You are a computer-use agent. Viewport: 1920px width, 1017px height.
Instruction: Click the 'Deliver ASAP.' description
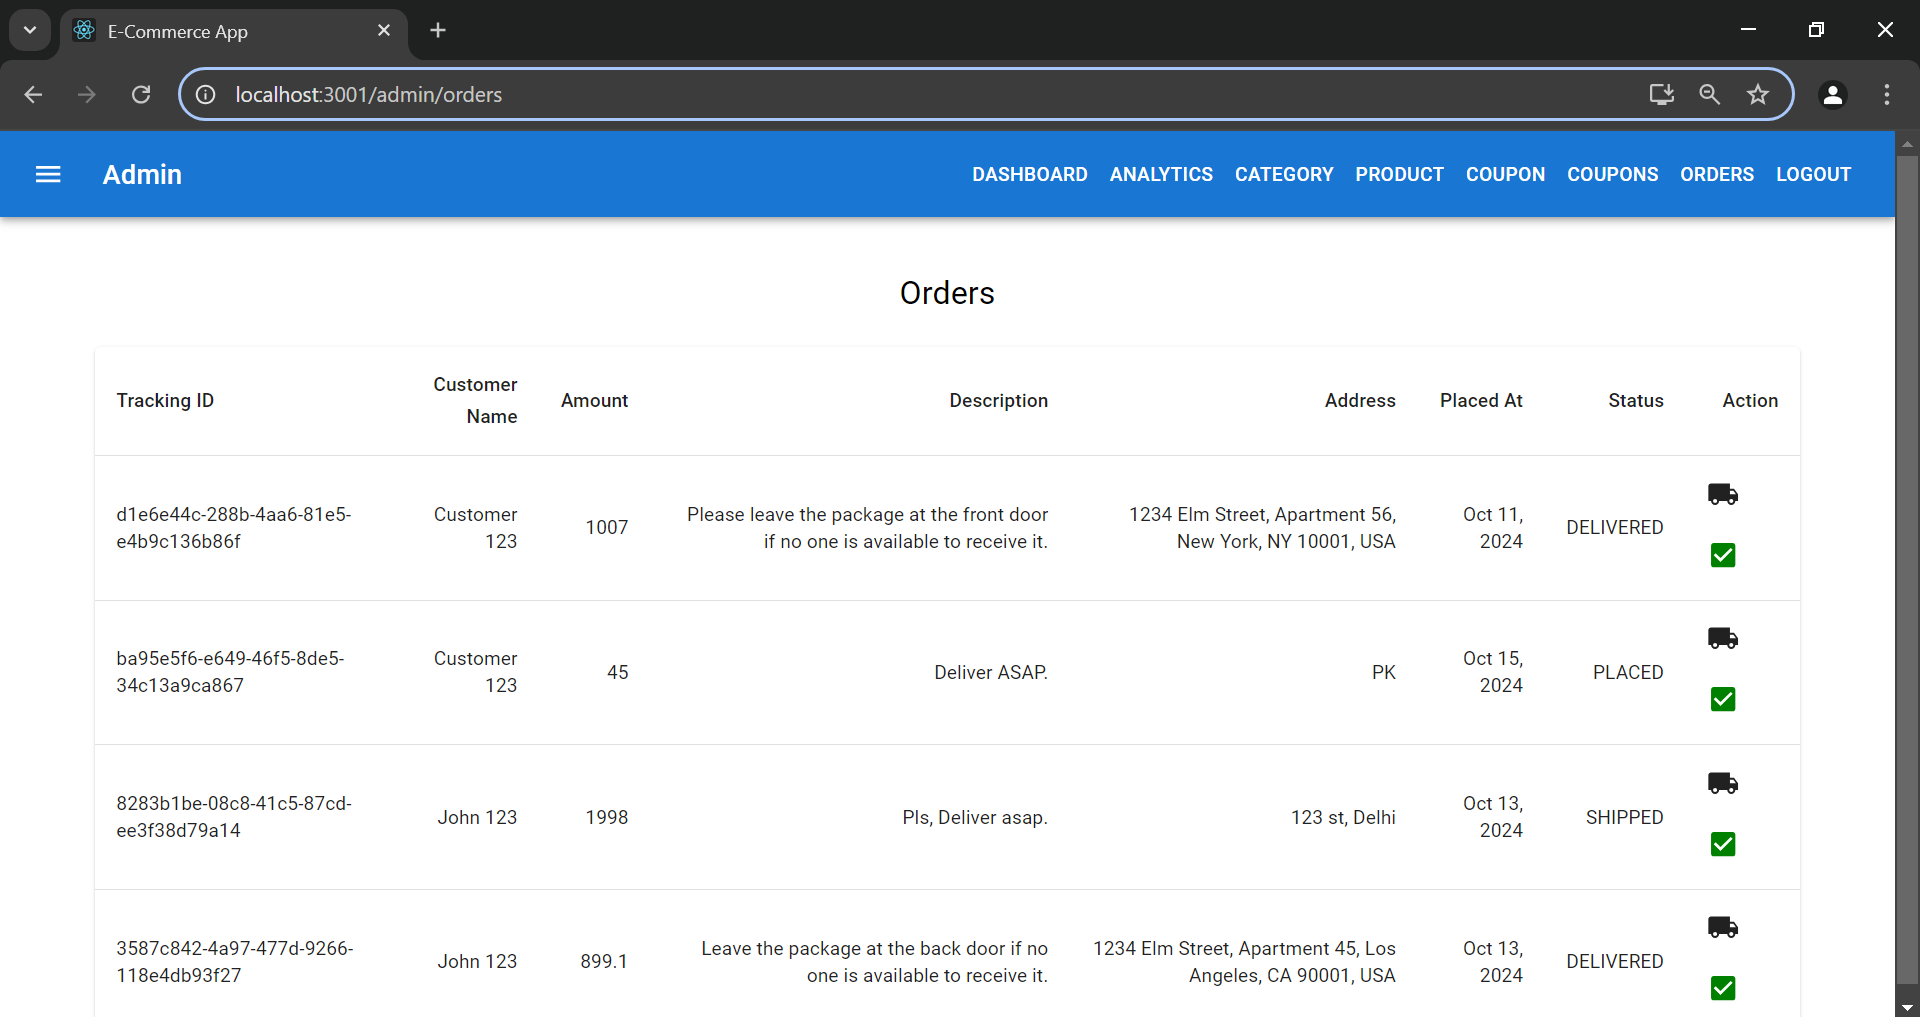(991, 672)
